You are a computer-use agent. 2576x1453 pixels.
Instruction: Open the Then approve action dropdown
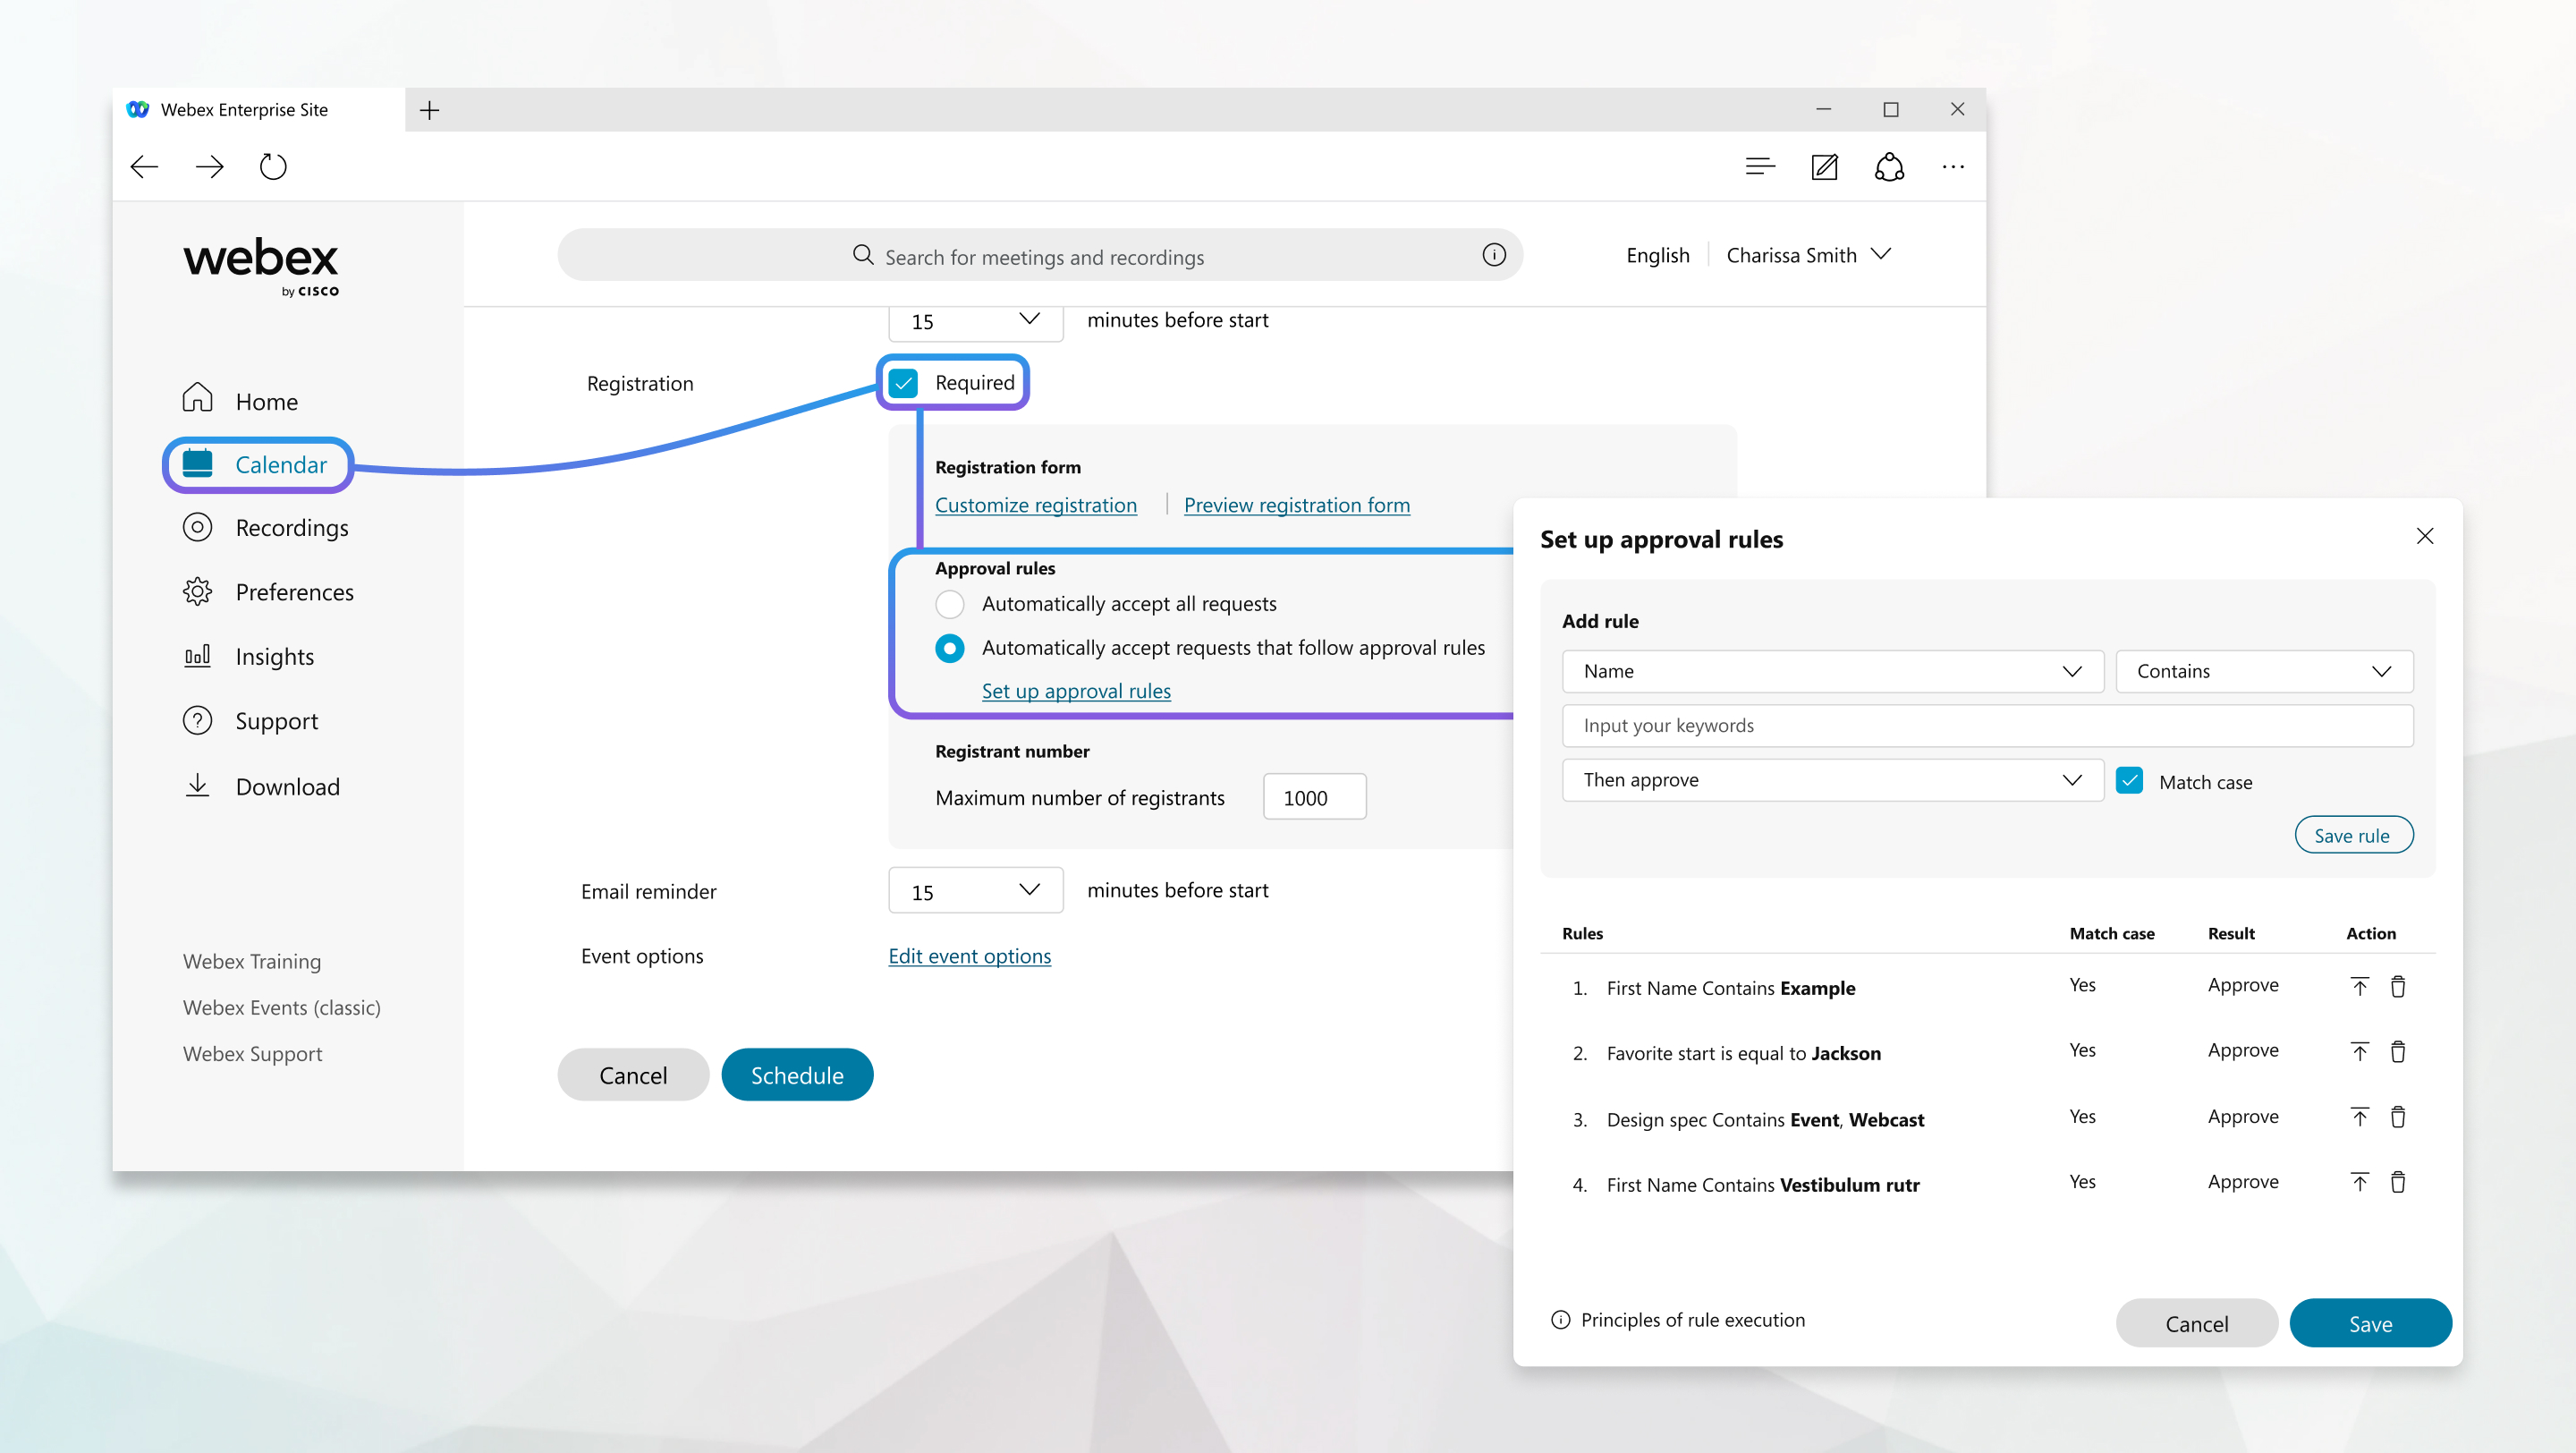click(x=1832, y=780)
